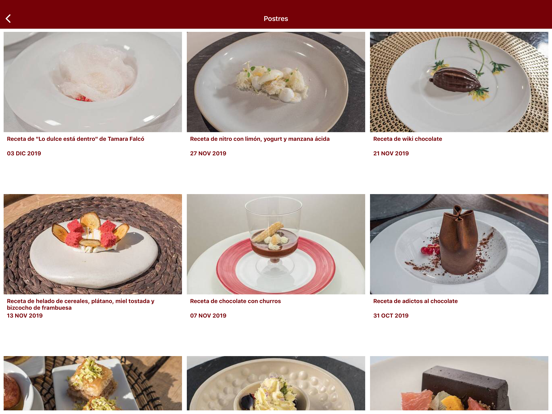The width and height of the screenshot is (552, 414).
Task: Select 'Receta de nitro con limón, yogurt y manzana ácida'
Action: coord(260,139)
